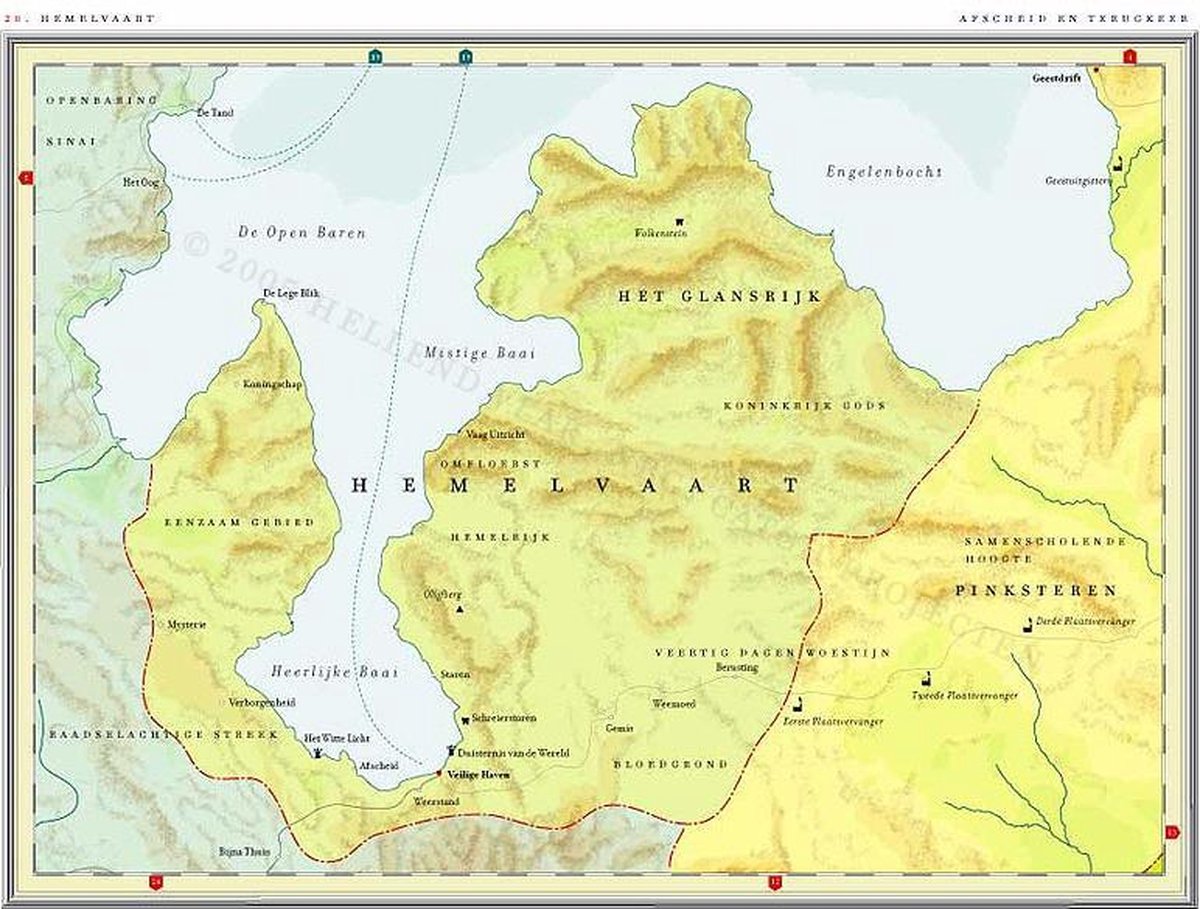Click the Verborgenheid place name

pos(262,703)
